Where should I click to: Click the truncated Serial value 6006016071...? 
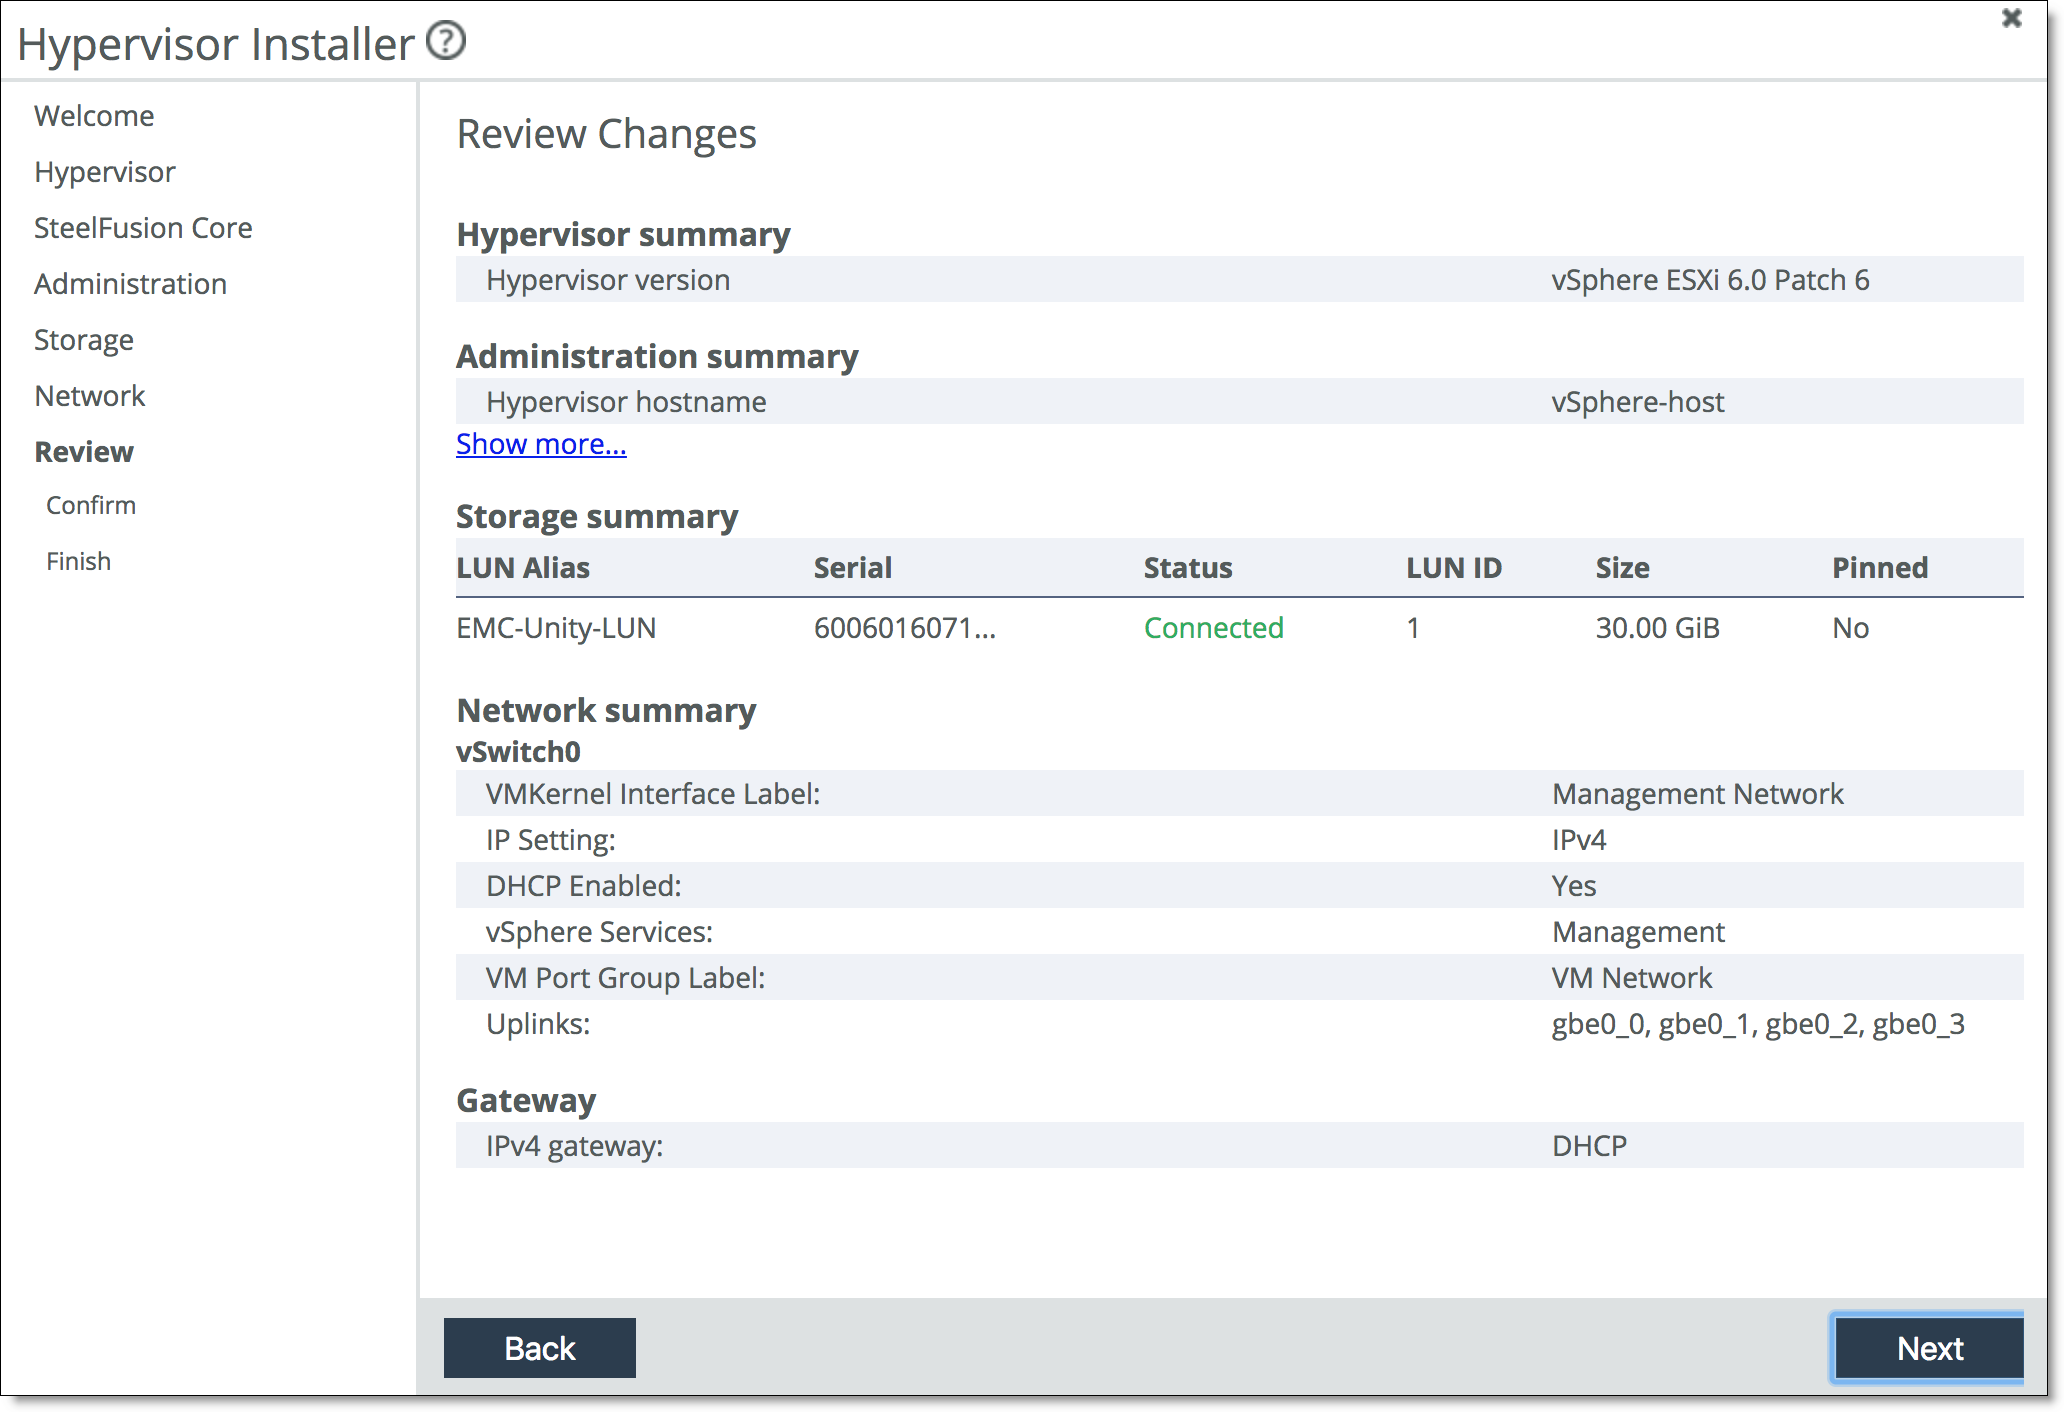coord(906,628)
